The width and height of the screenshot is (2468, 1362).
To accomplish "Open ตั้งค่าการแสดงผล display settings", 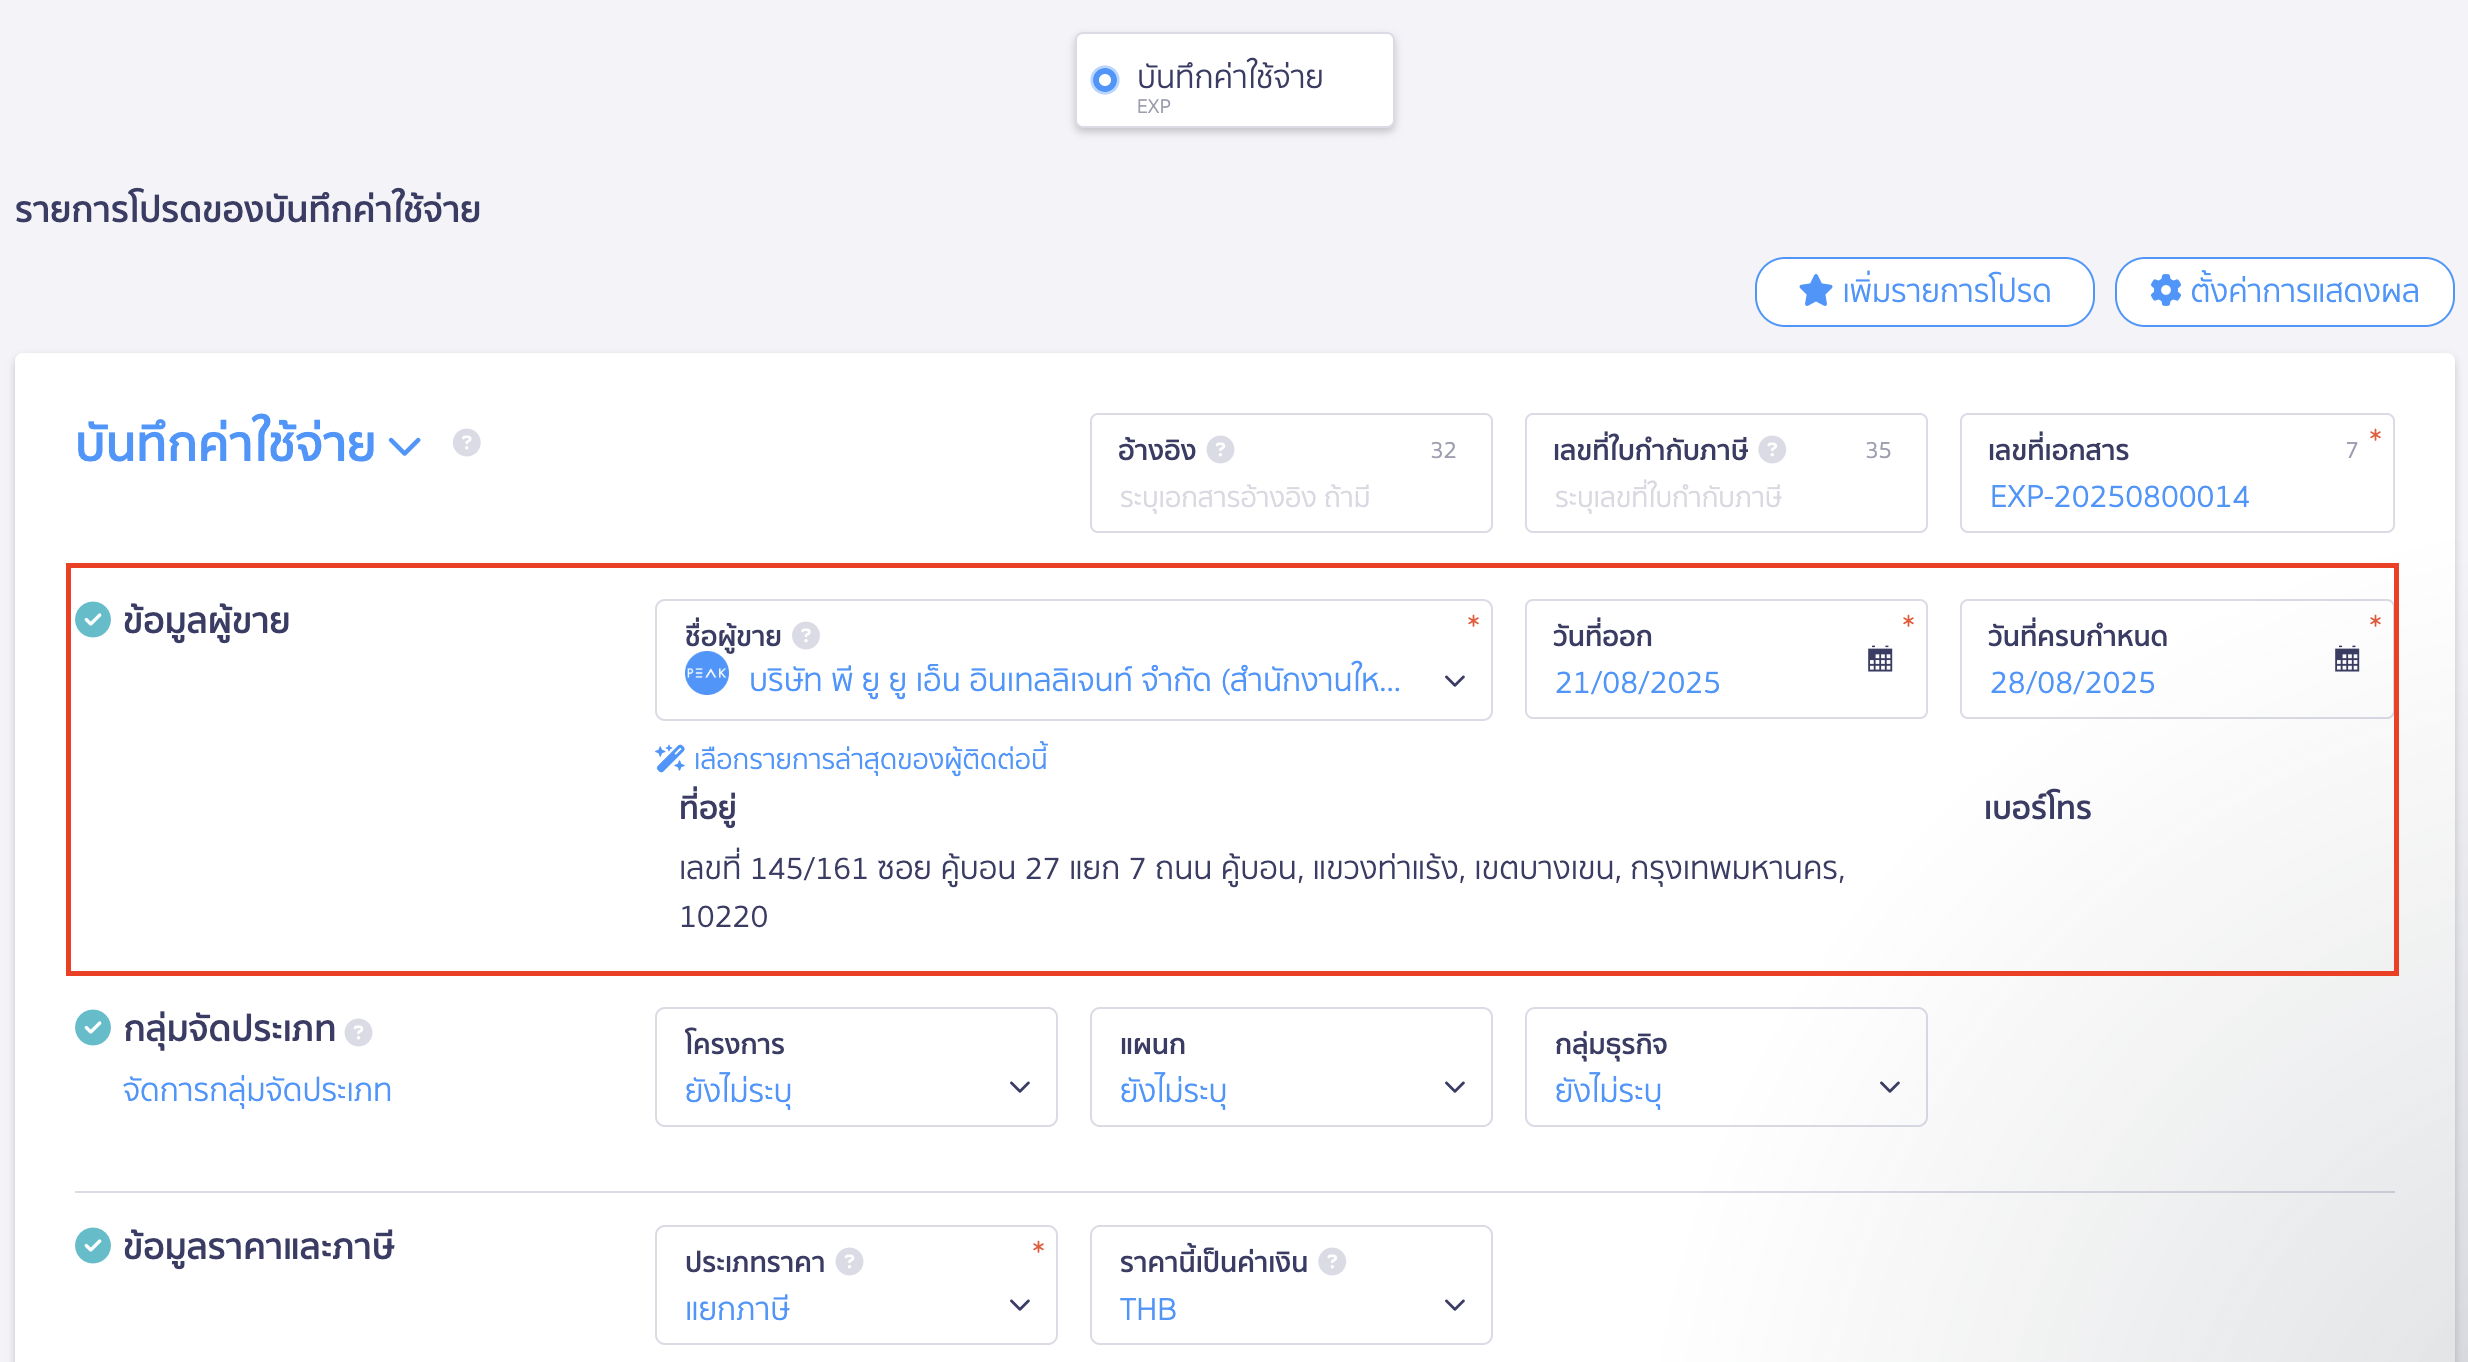I will [x=2284, y=292].
